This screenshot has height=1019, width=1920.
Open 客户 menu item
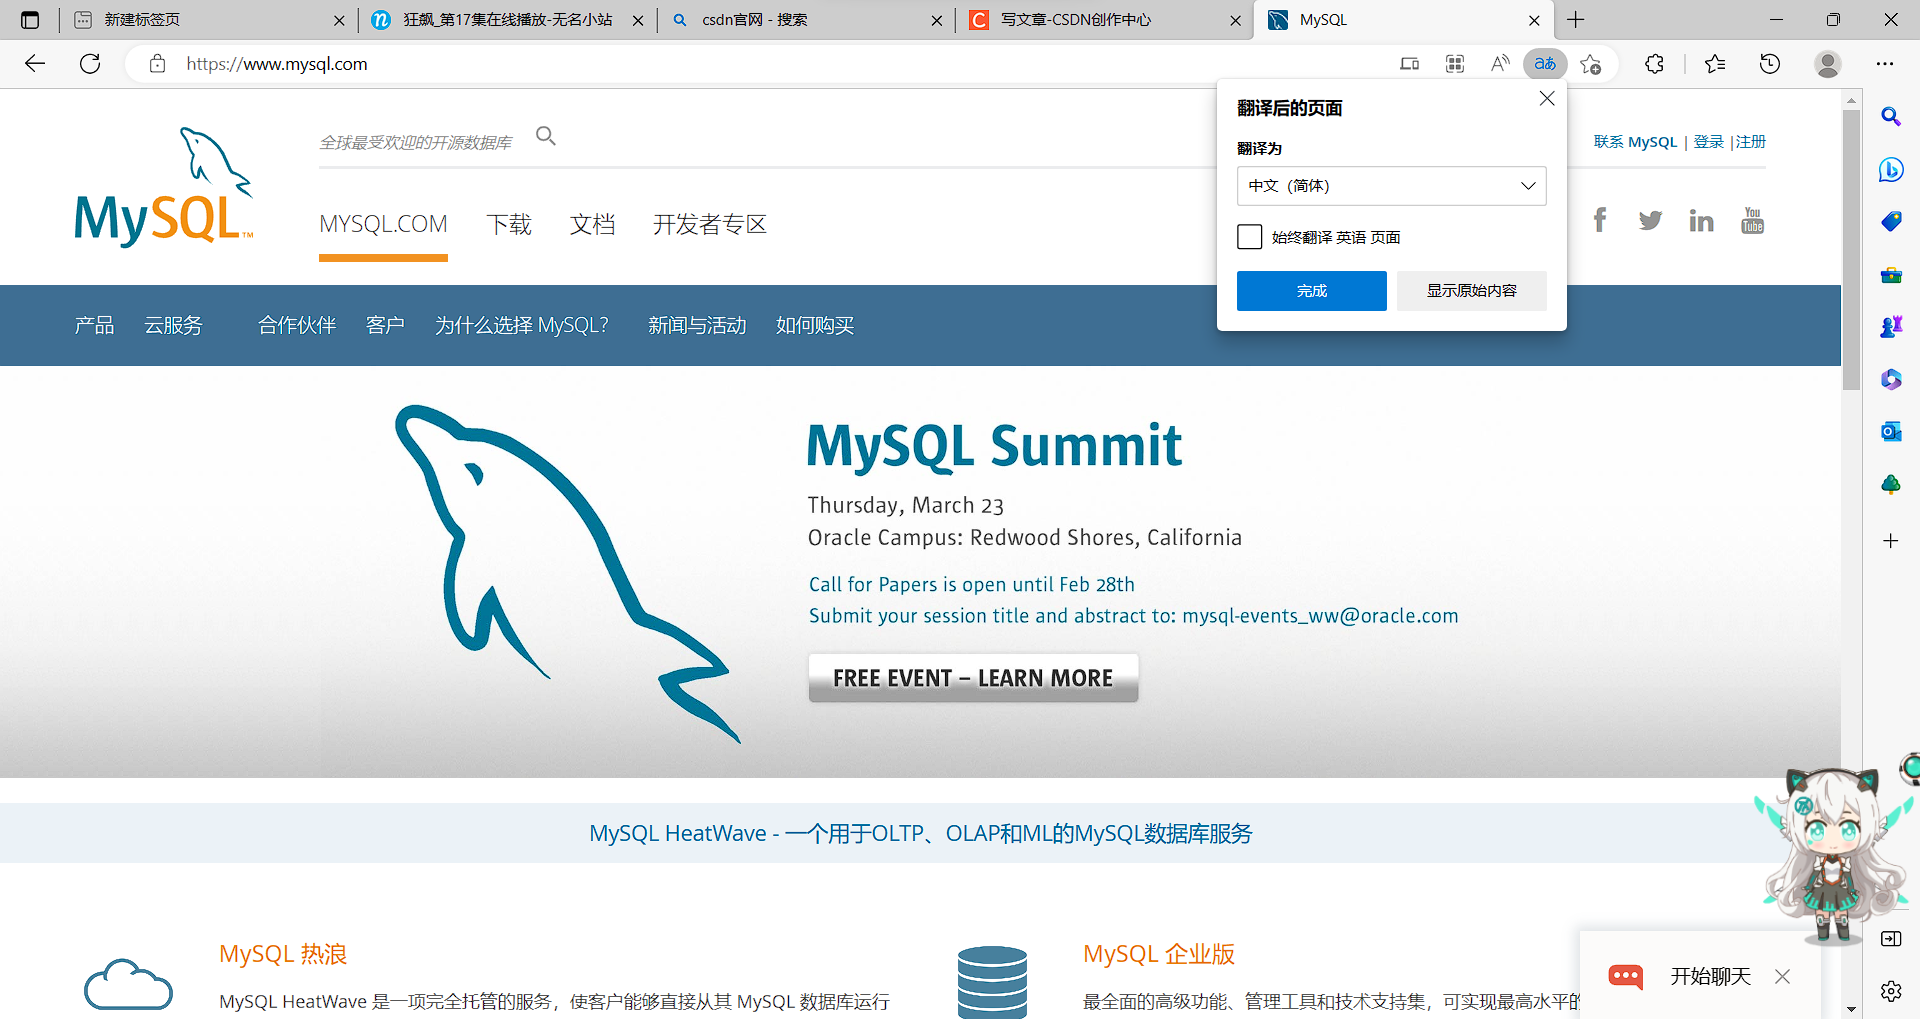(385, 325)
